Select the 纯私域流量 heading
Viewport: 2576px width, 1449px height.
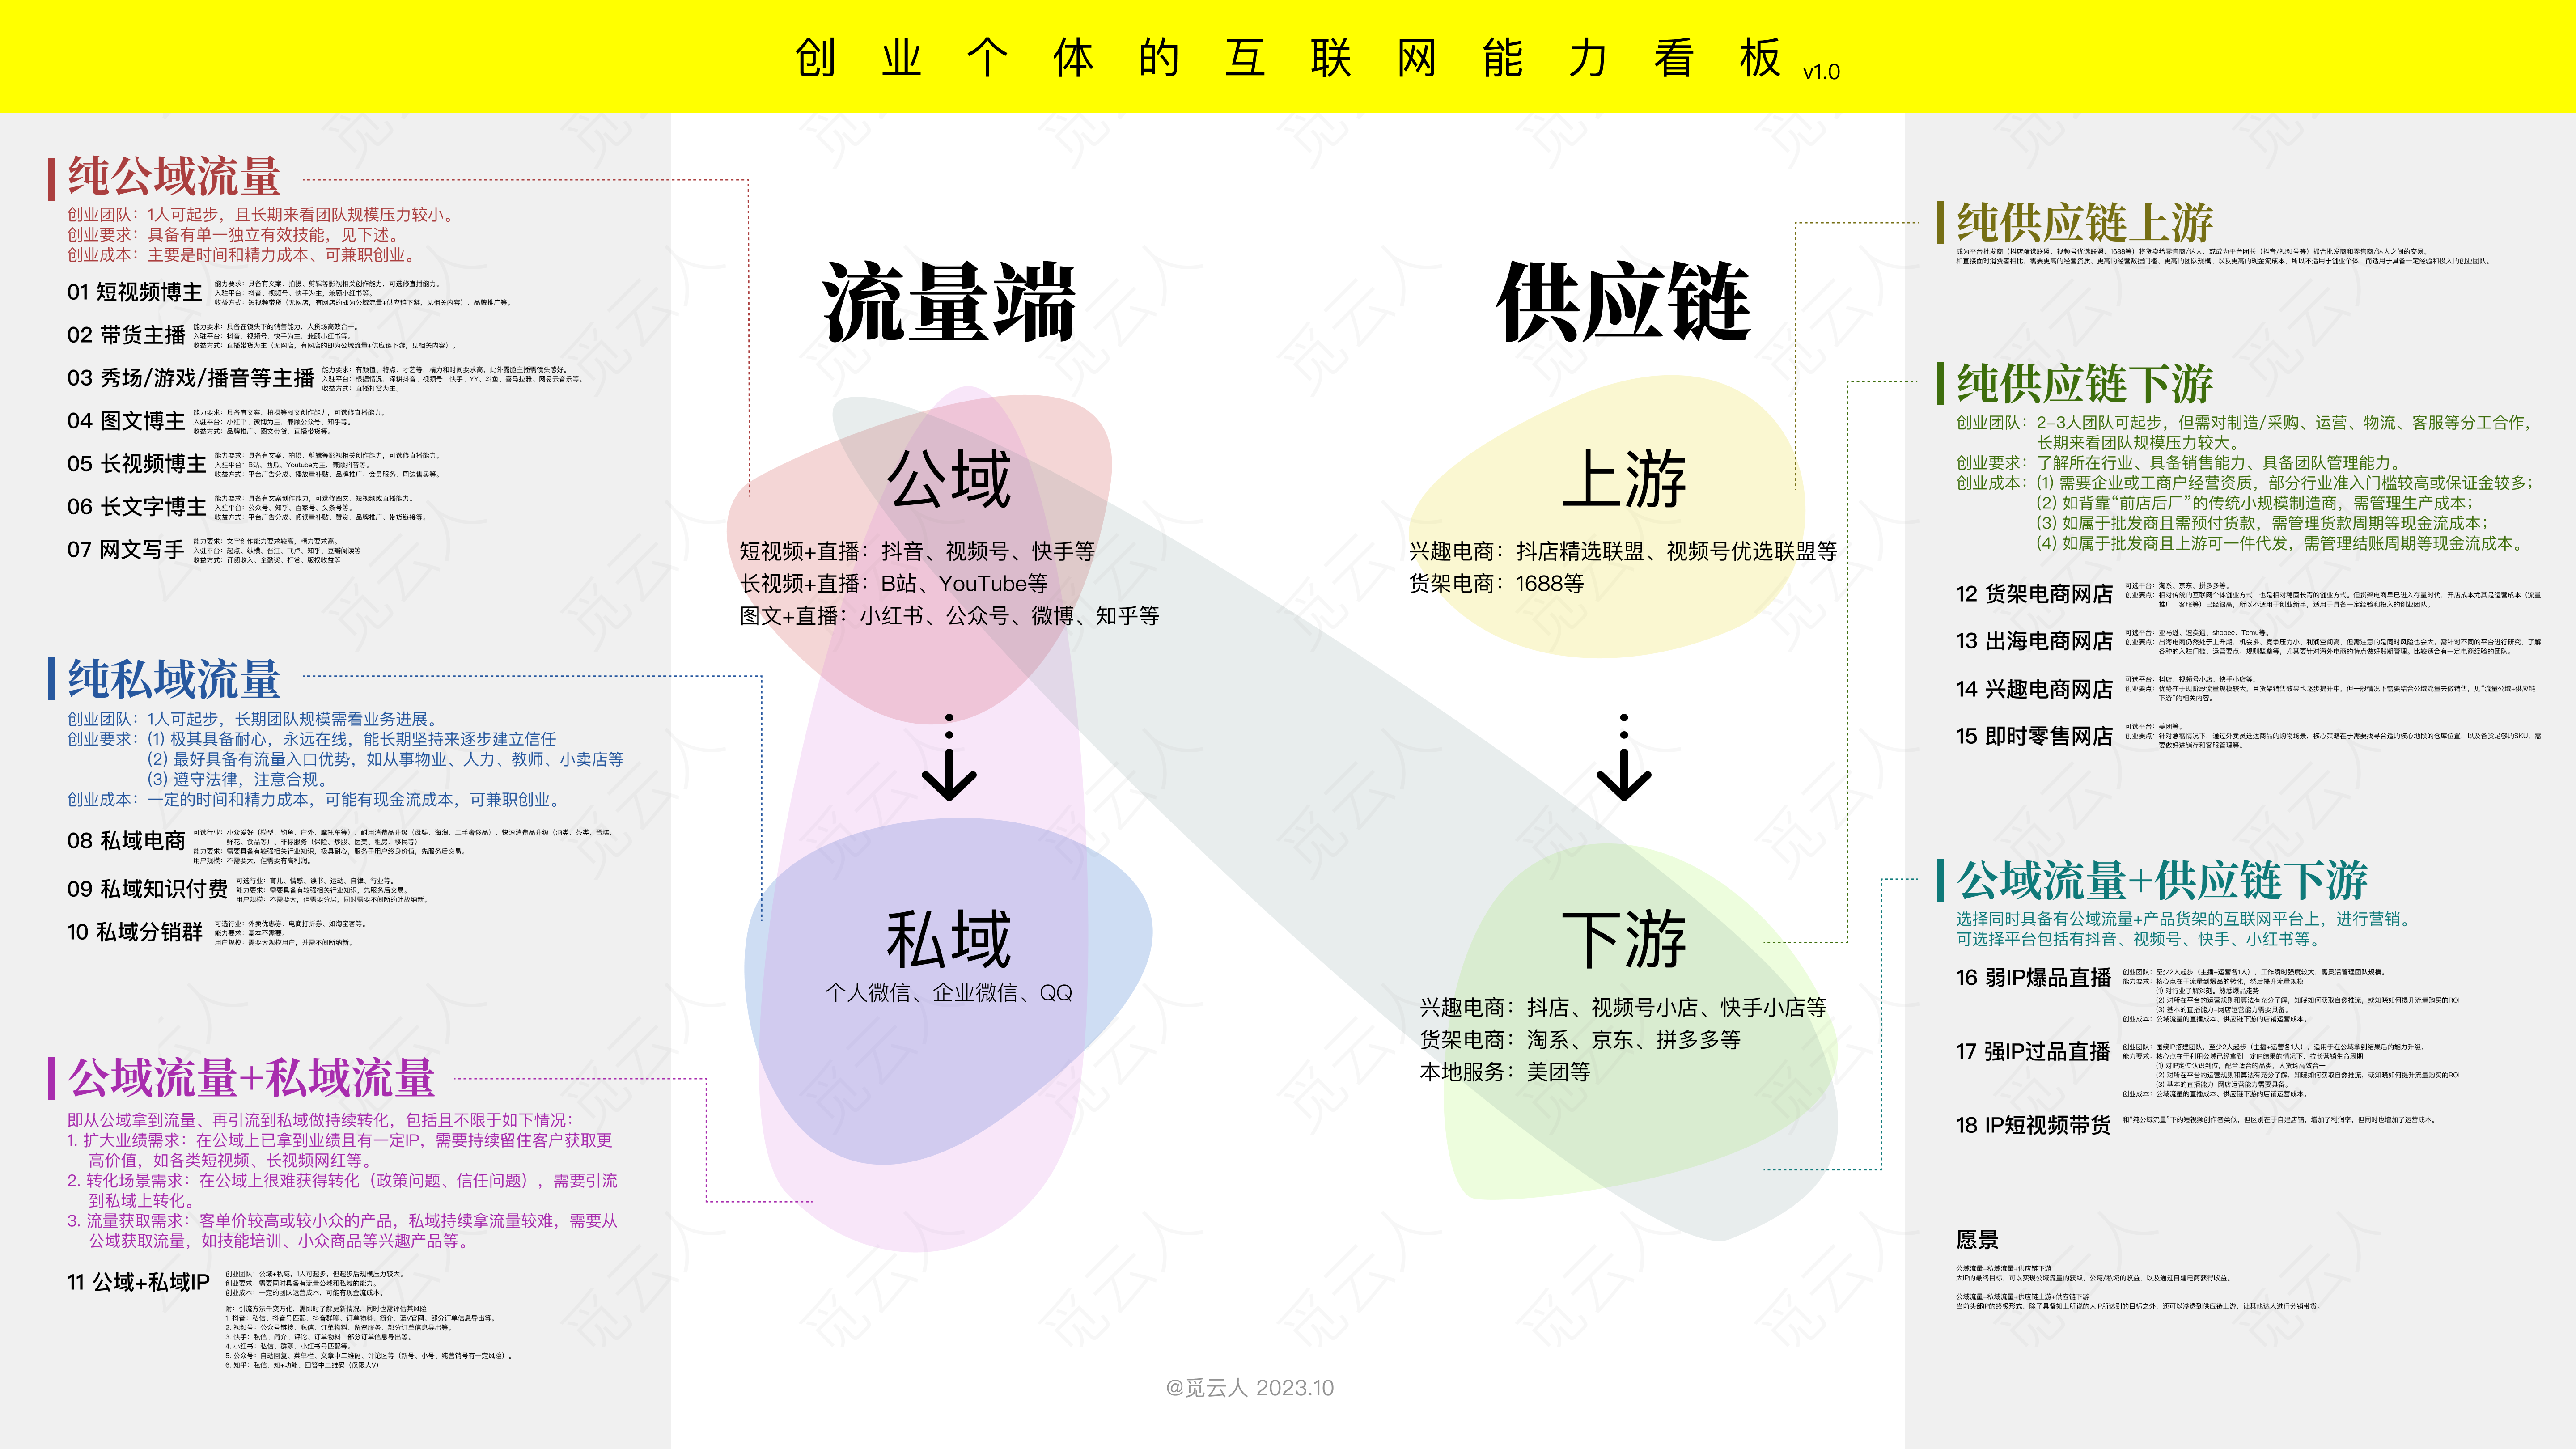(173, 679)
